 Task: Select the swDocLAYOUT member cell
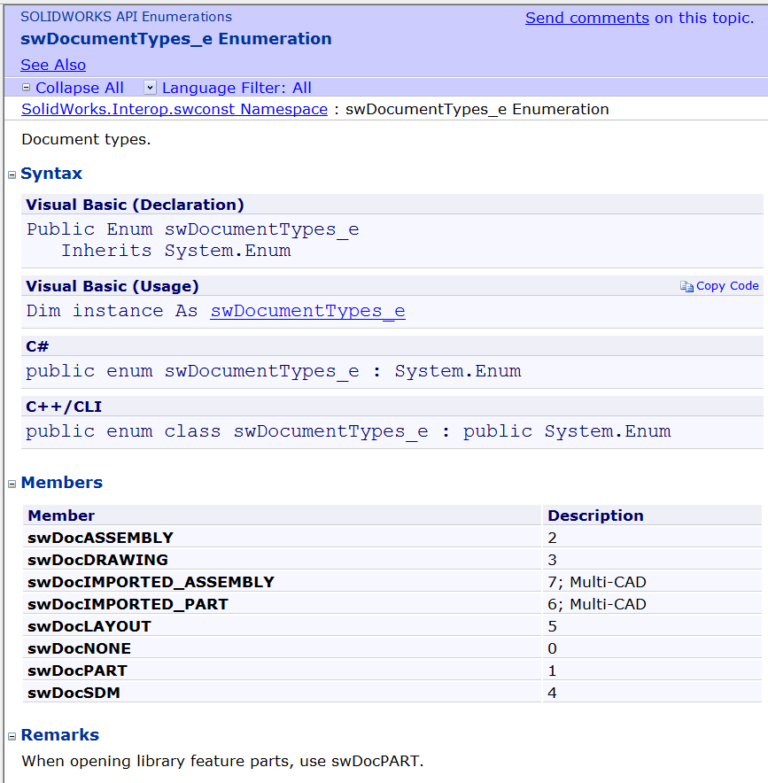[x=282, y=626]
